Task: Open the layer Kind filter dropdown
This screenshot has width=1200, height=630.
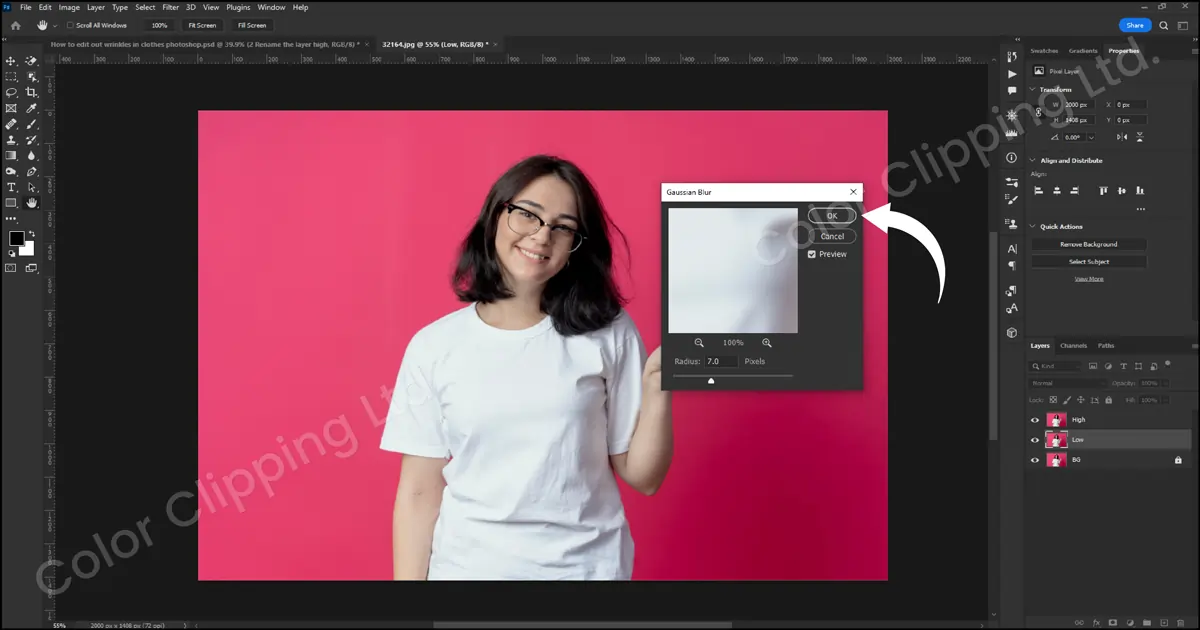Action: [x=1056, y=366]
